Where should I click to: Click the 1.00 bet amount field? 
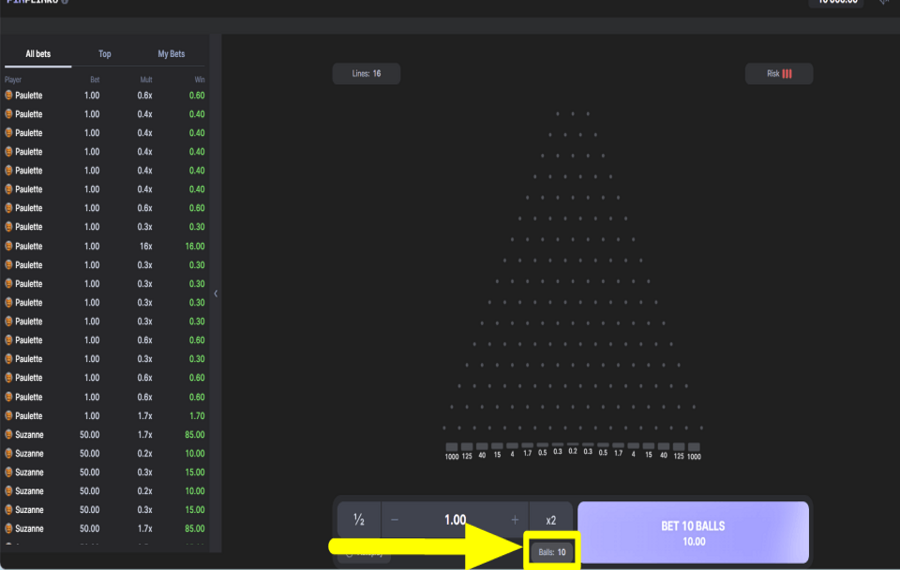pyautogui.click(x=455, y=520)
